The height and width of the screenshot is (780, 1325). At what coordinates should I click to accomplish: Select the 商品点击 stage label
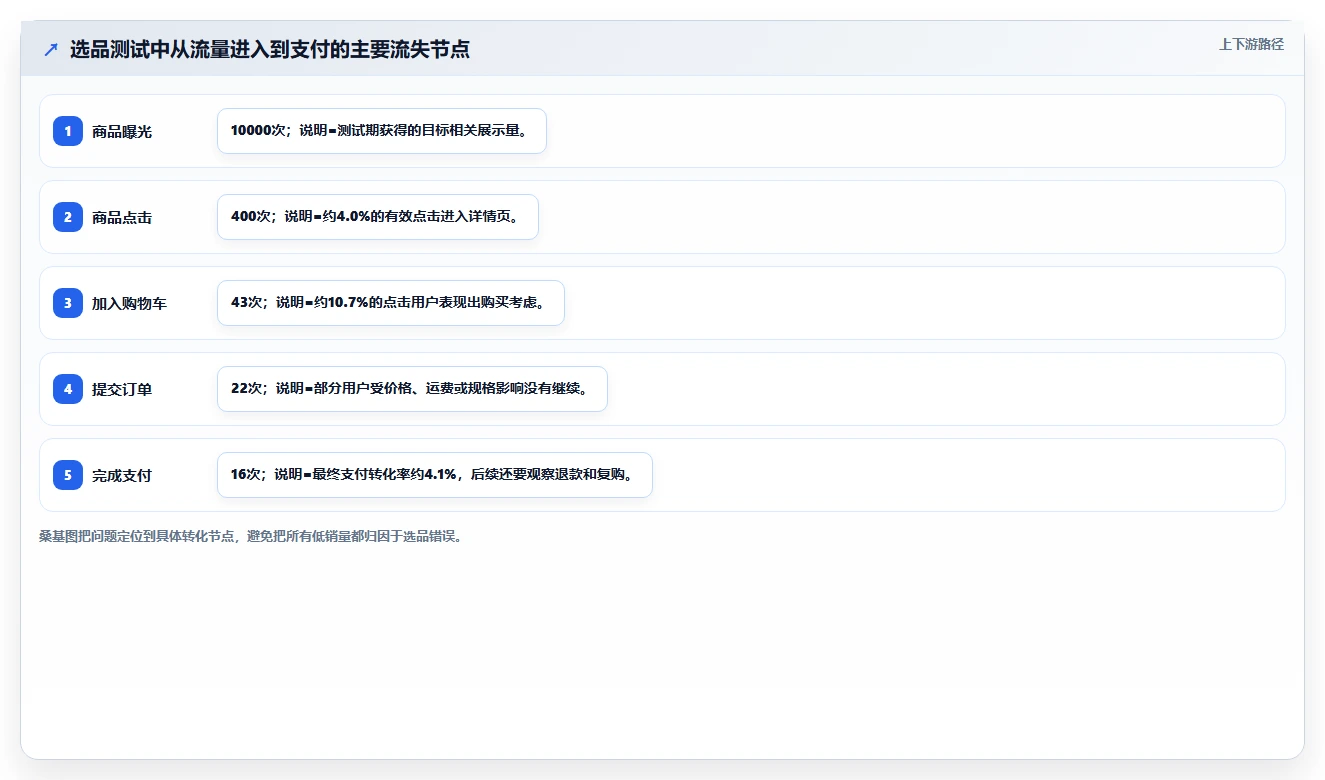pos(122,217)
